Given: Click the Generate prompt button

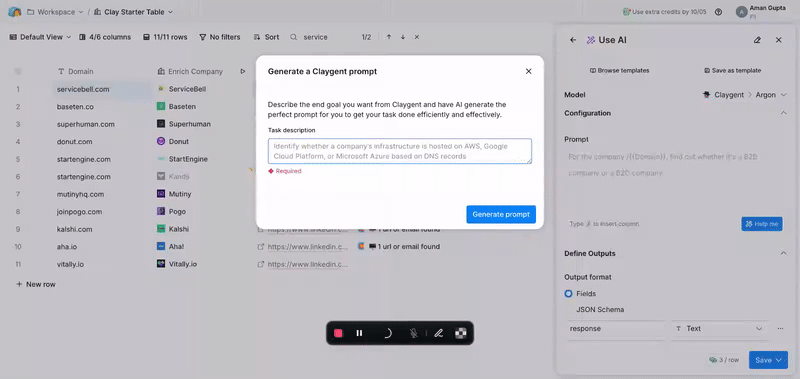Looking at the screenshot, I should coord(501,214).
